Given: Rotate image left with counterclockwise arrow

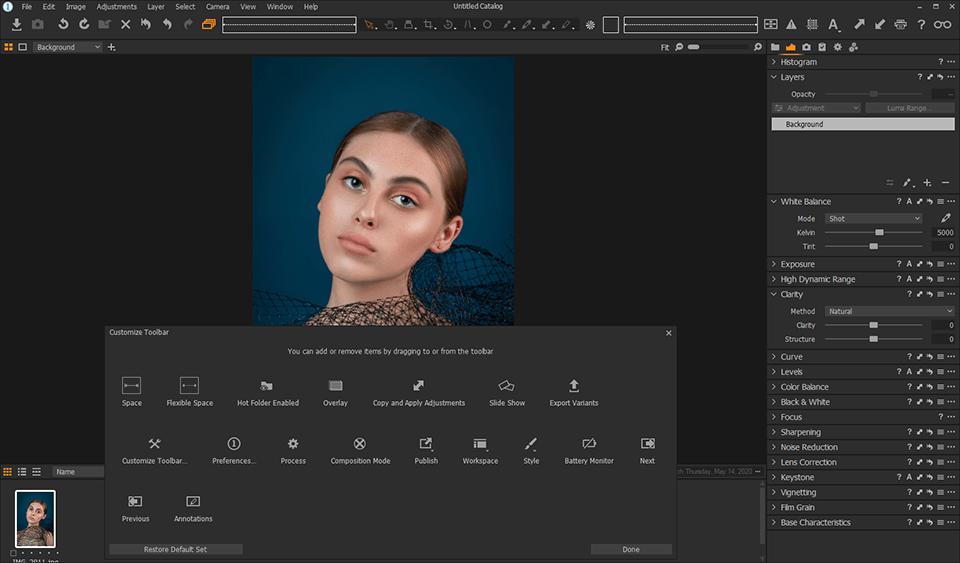Looking at the screenshot, I should pyautogui.click(x=63, y=24).
